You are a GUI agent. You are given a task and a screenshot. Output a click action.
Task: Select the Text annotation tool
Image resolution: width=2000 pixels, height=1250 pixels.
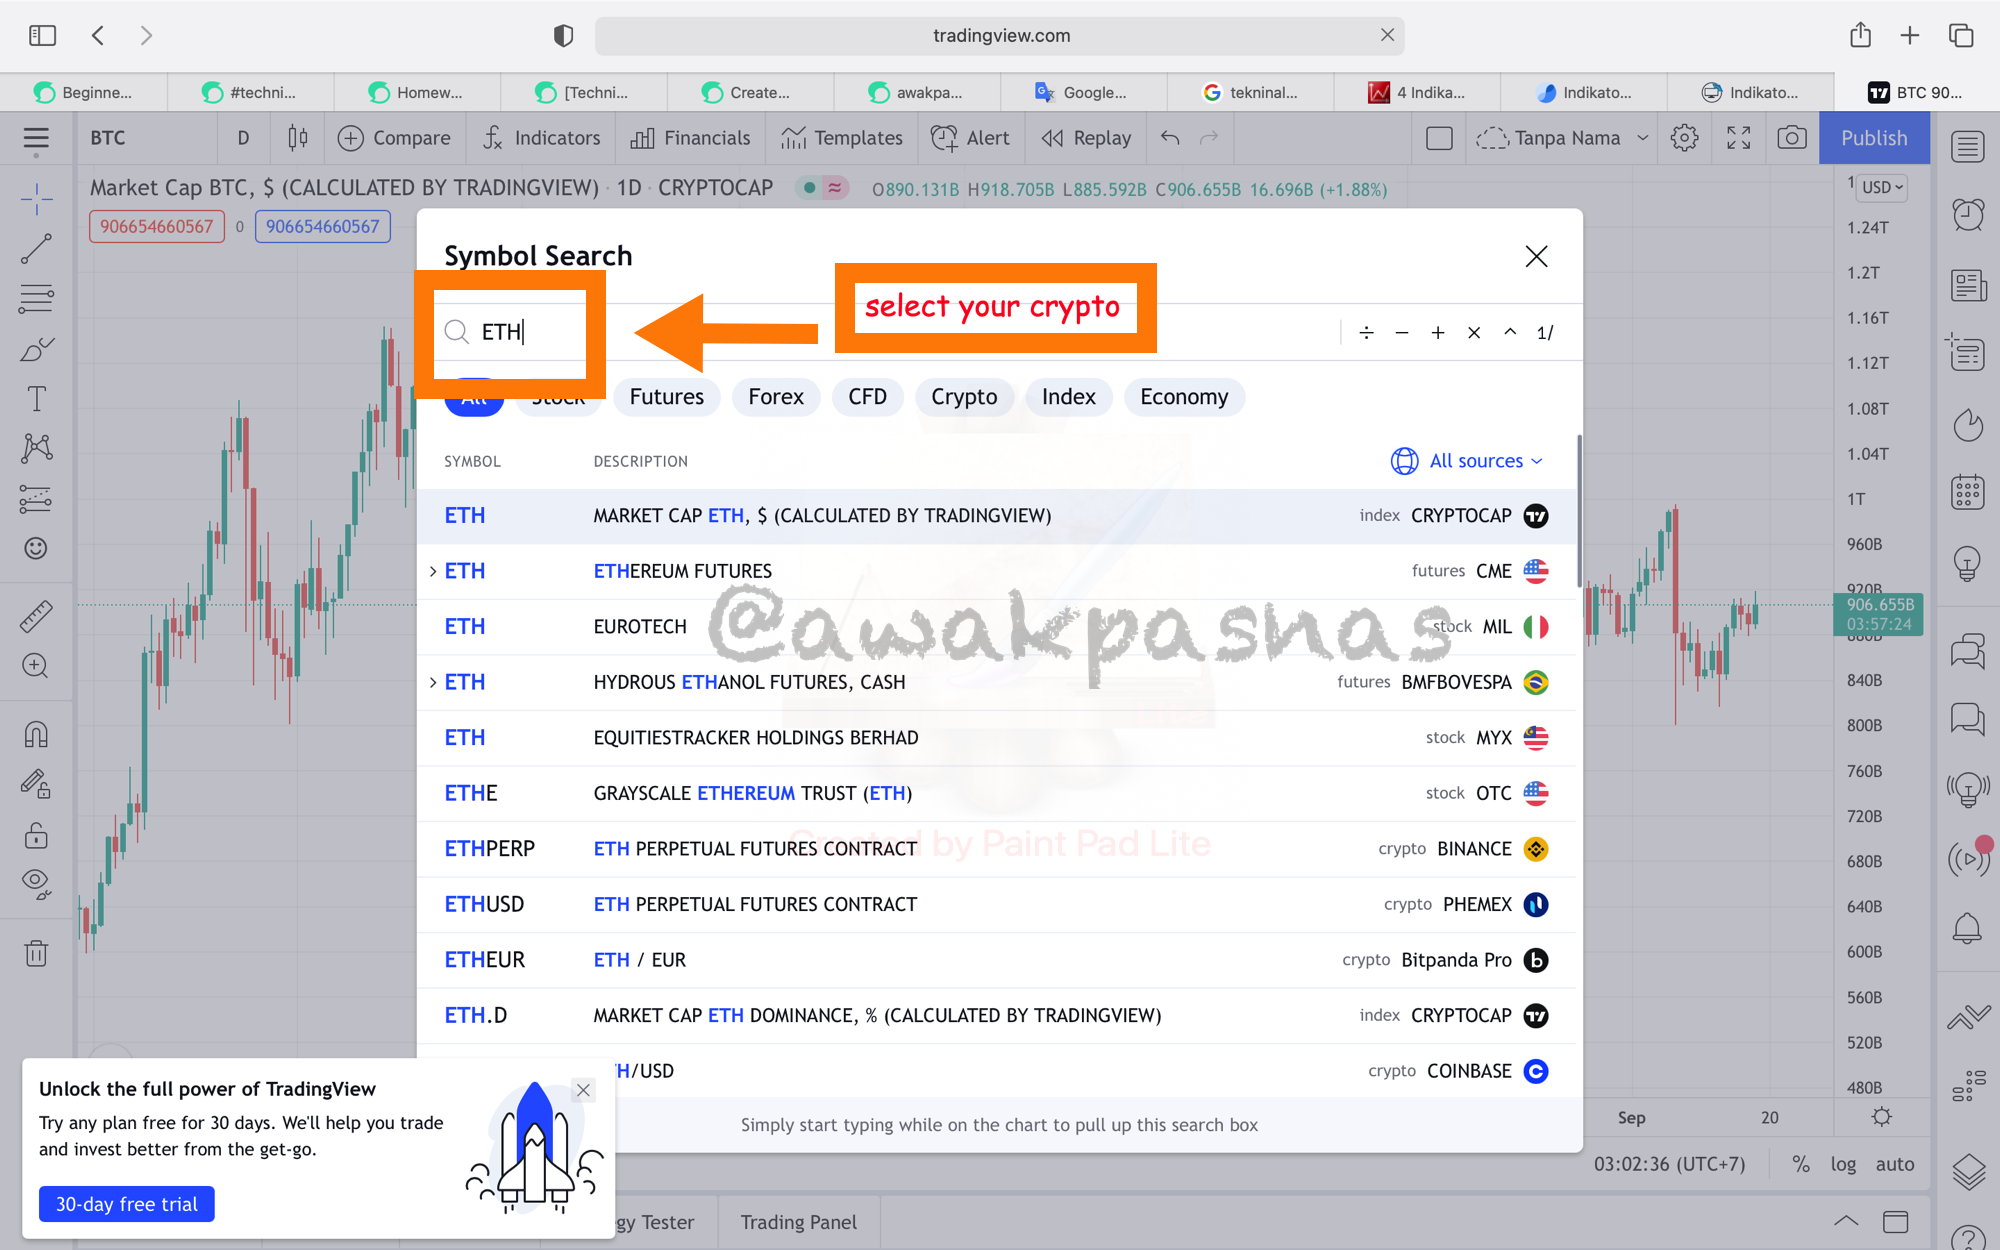[x=36, y=399]
